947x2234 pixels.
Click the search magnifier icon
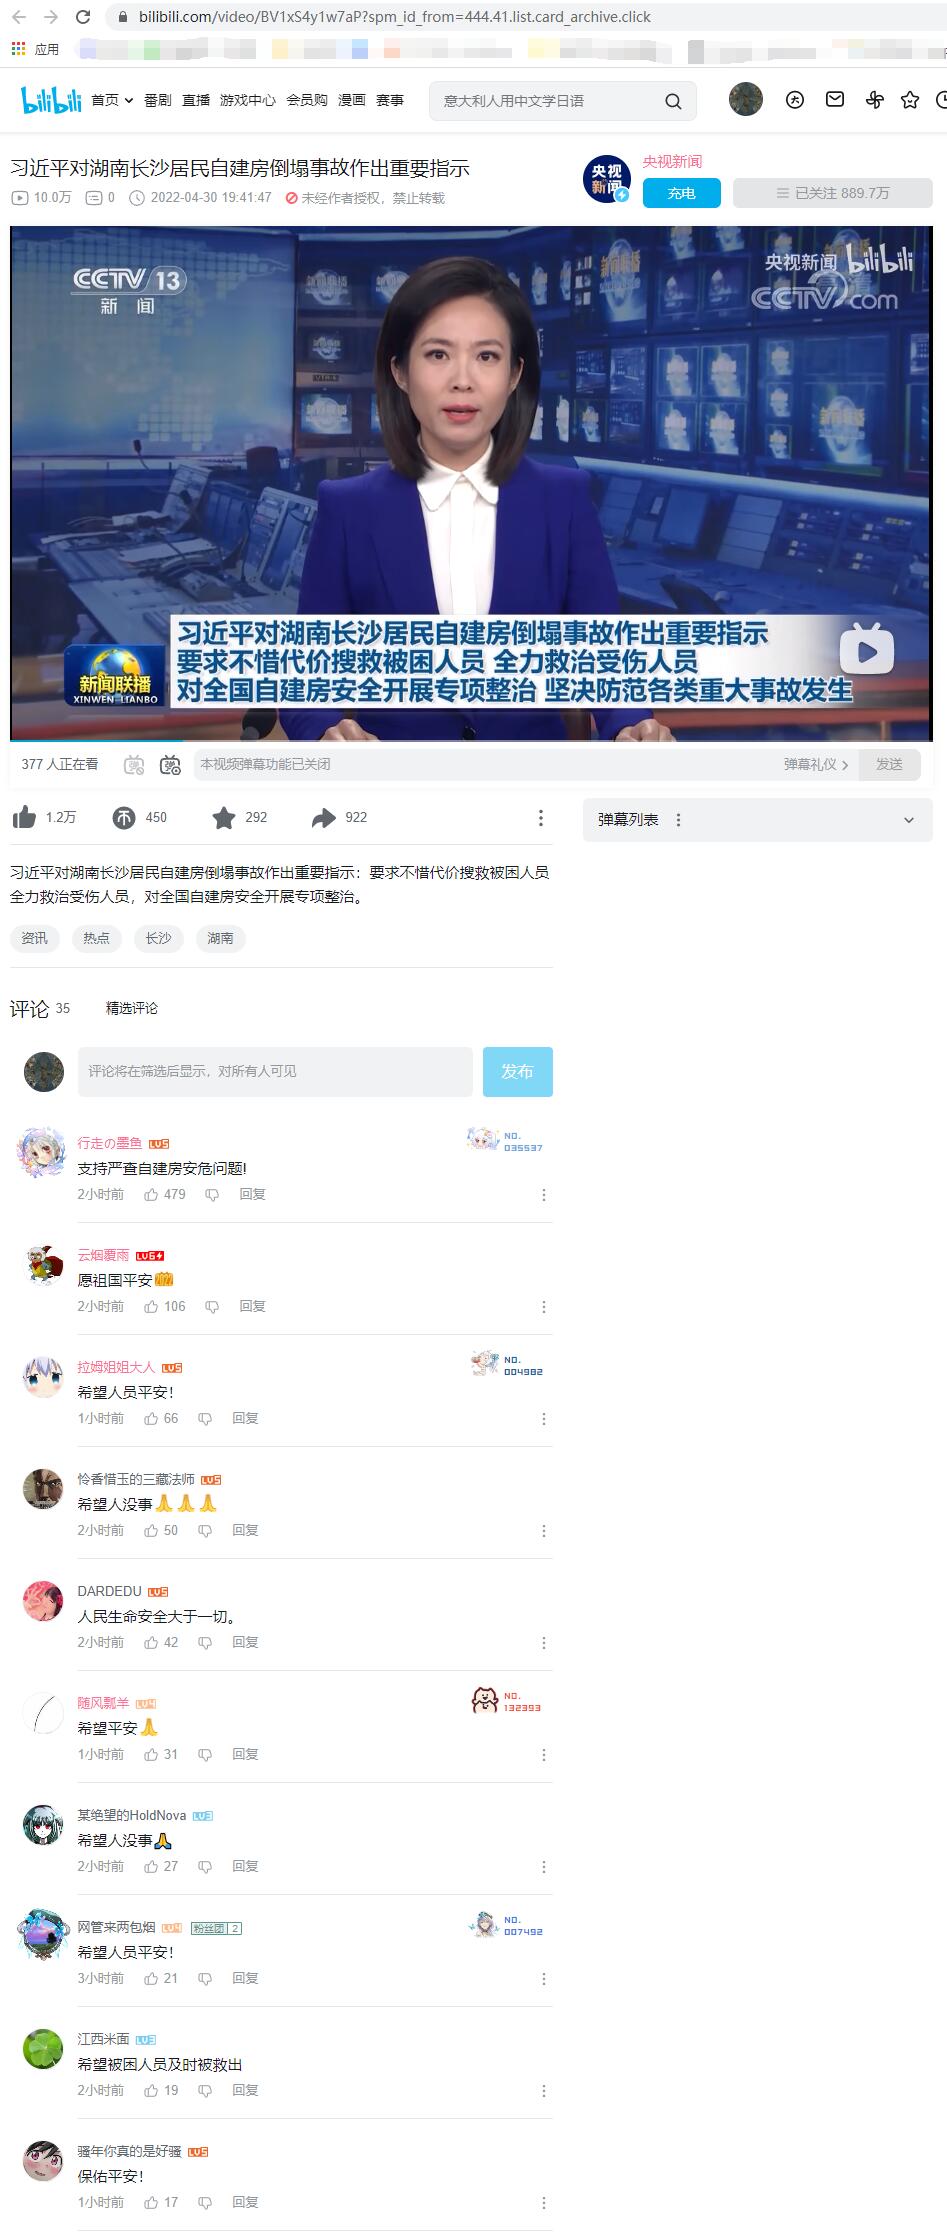coord(673,101)
